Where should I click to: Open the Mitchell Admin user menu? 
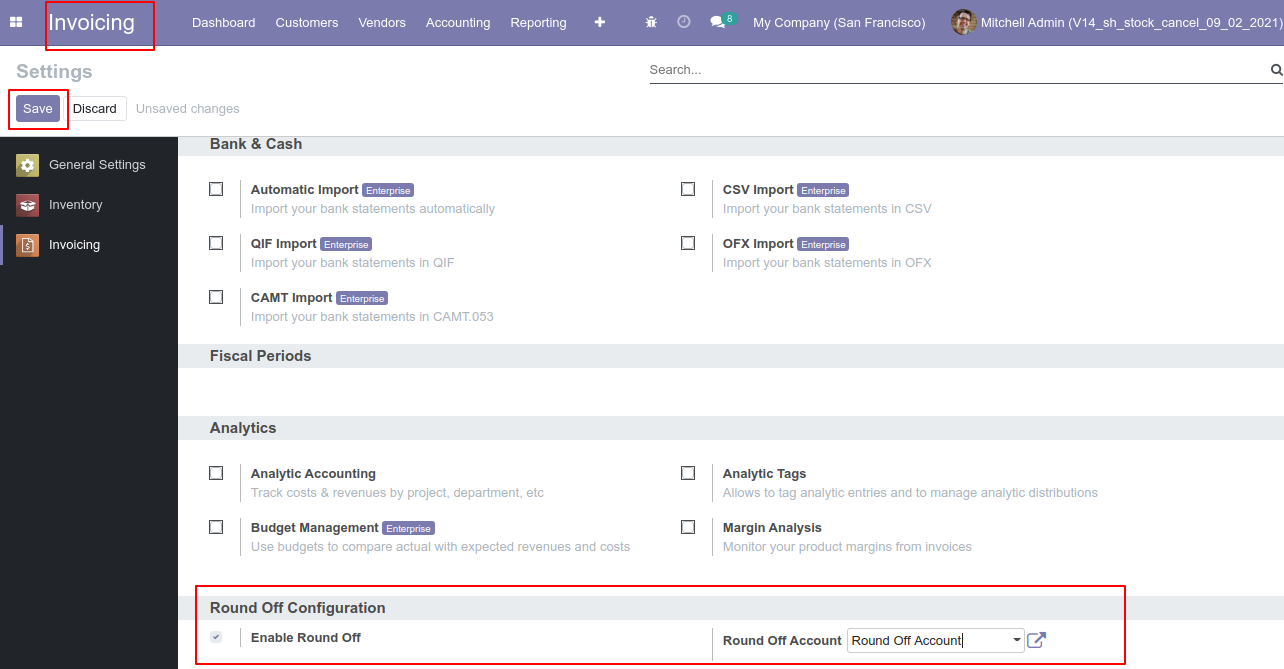1115,22
